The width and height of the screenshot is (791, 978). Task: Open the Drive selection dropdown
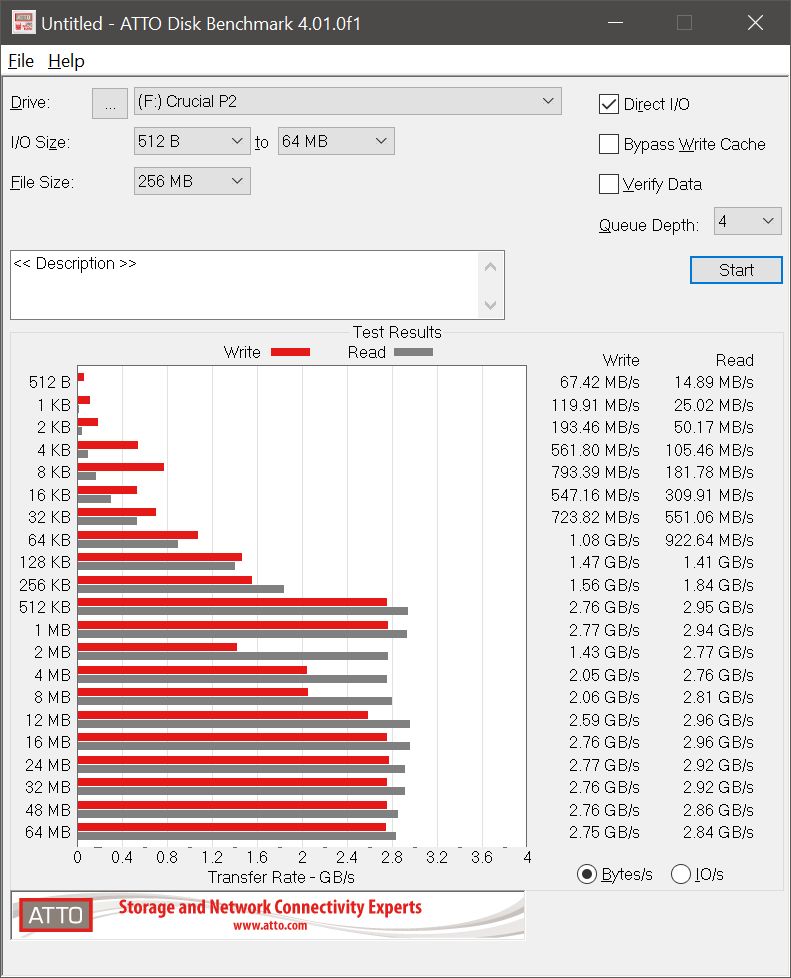point(347,102)
